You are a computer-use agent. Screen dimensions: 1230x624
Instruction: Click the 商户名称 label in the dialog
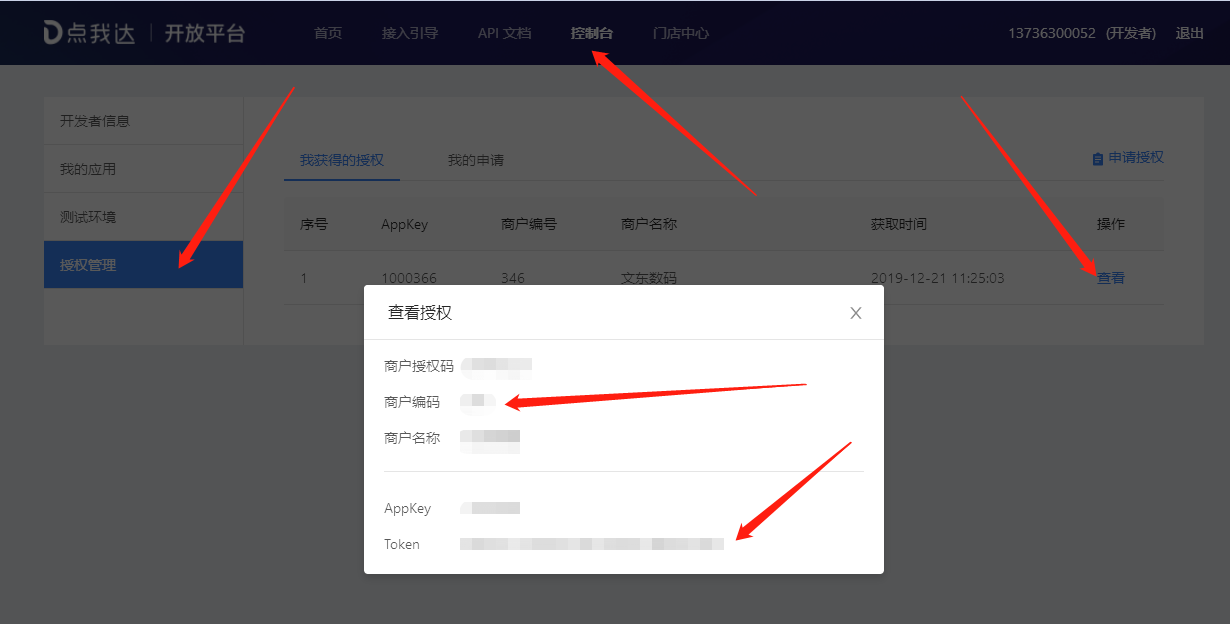pos(412,438)
